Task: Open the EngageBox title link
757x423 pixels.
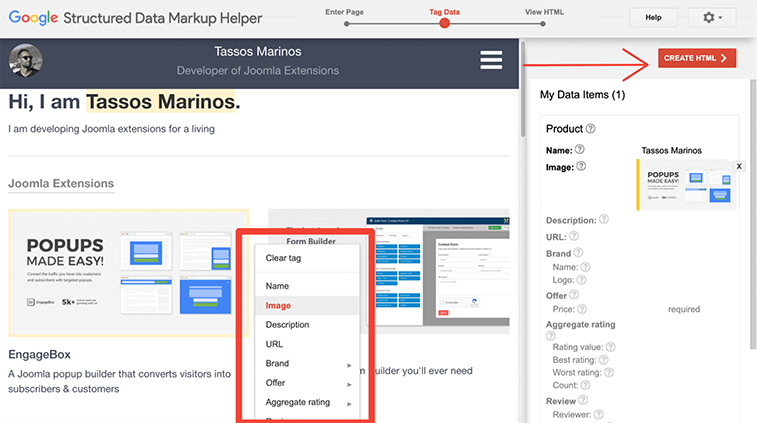Action: click(x=40, y=354)
